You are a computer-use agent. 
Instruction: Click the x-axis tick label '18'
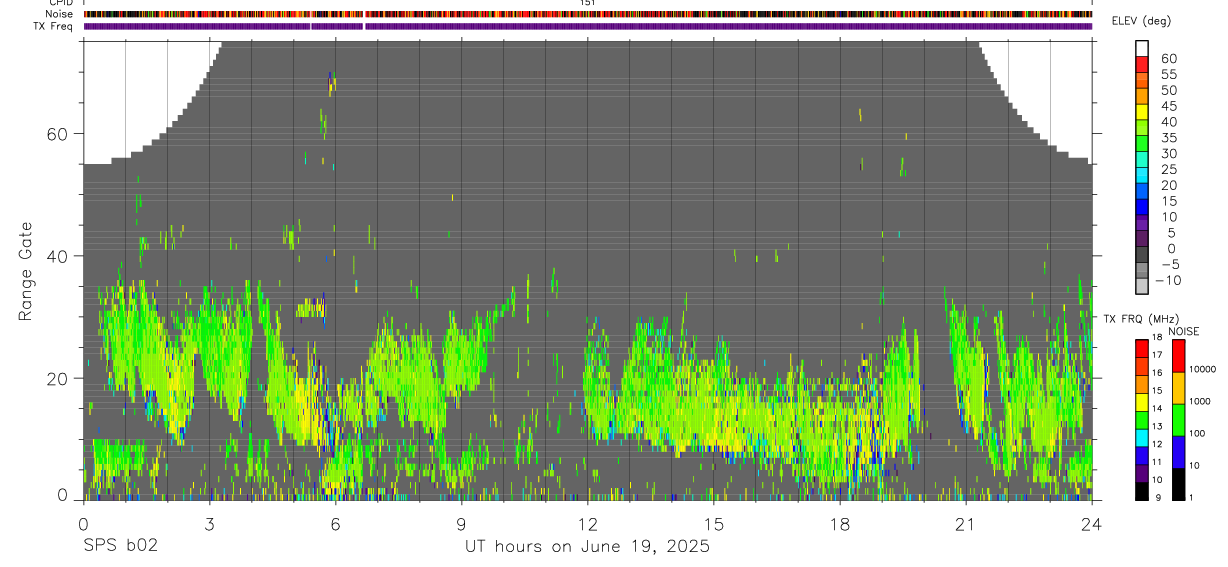click(x=839, y=523)
